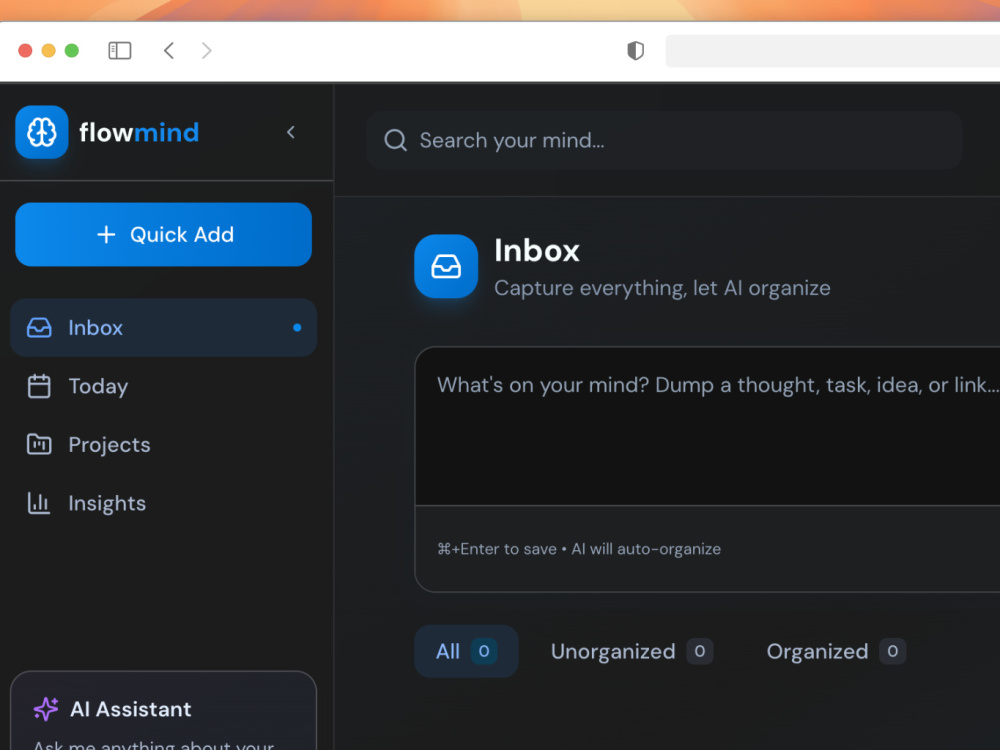Image resolution: width=1000 pixels, height=750 pixels.
Task: Go to Projects in the sidebar
Action: [x=163, y=445]
